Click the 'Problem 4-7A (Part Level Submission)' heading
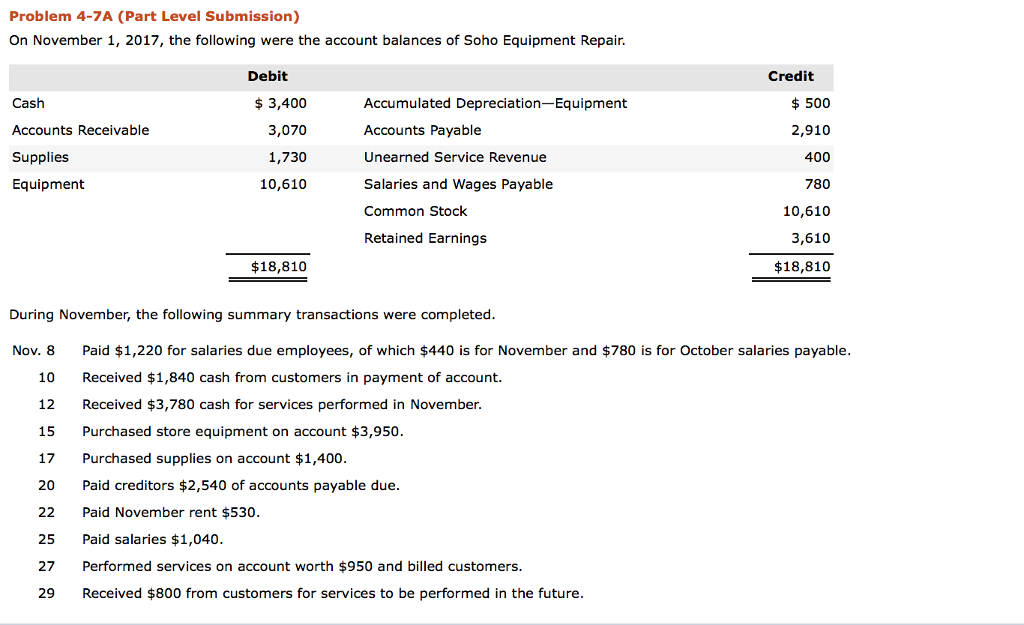 [154, 16]
